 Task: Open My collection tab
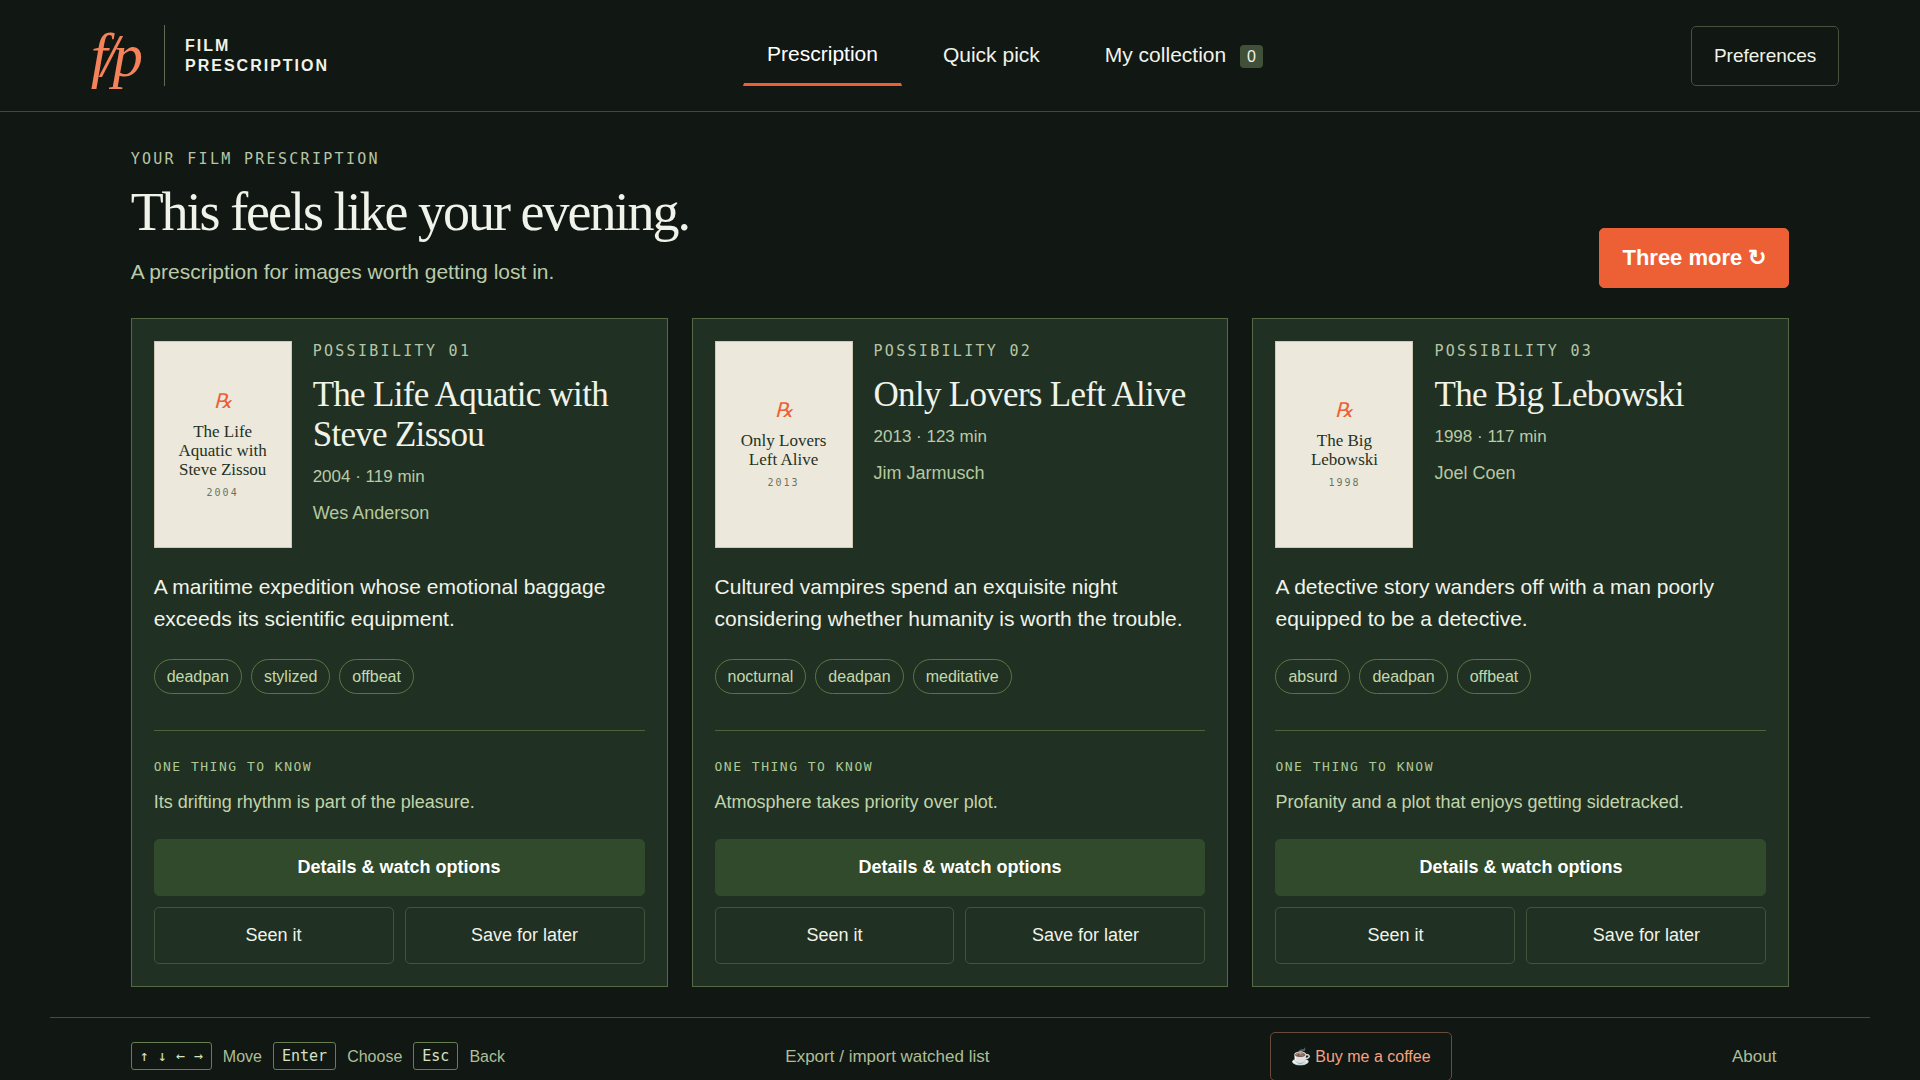(x=1183, y=56)
